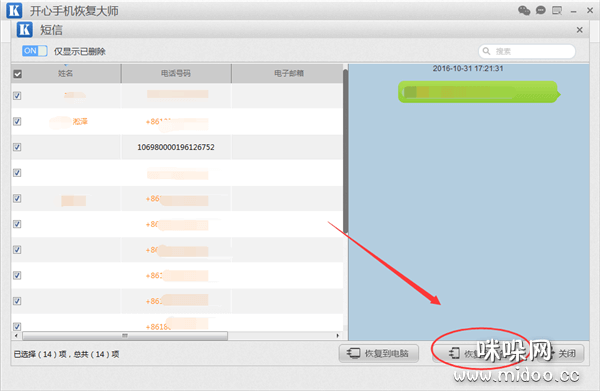
Task: Click the K logo of 开心手机恢复大师
Action: 14,10
